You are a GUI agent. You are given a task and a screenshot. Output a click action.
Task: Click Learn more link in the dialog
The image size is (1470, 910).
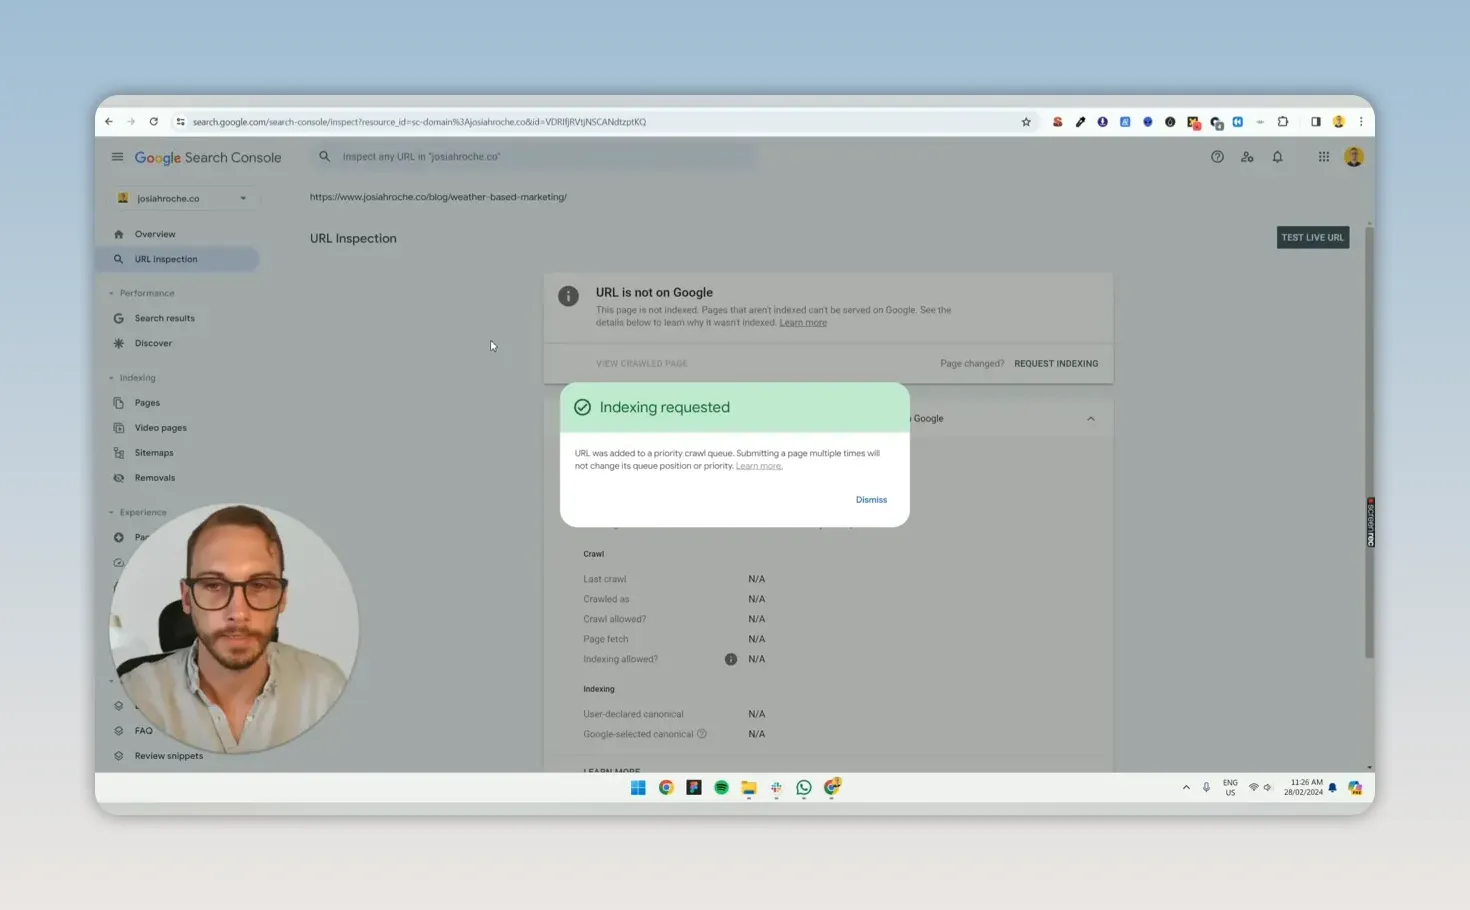click(x=759, y=466)
